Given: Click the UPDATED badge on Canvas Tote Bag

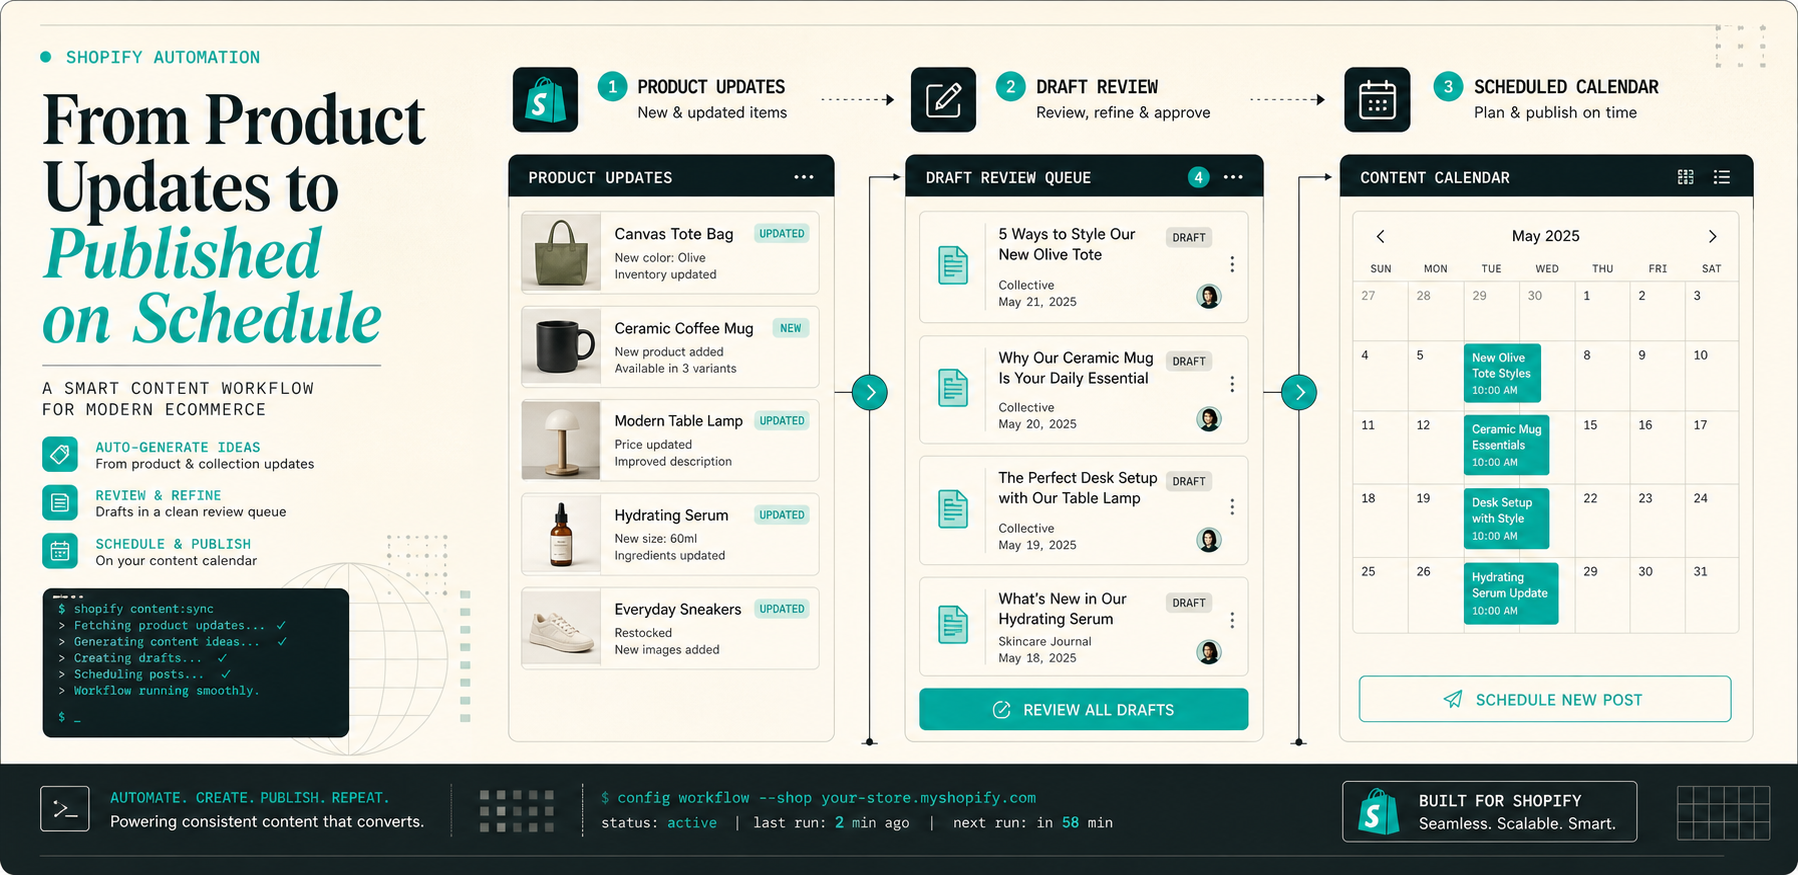Looking at the screenshot, I should [782, 234].
